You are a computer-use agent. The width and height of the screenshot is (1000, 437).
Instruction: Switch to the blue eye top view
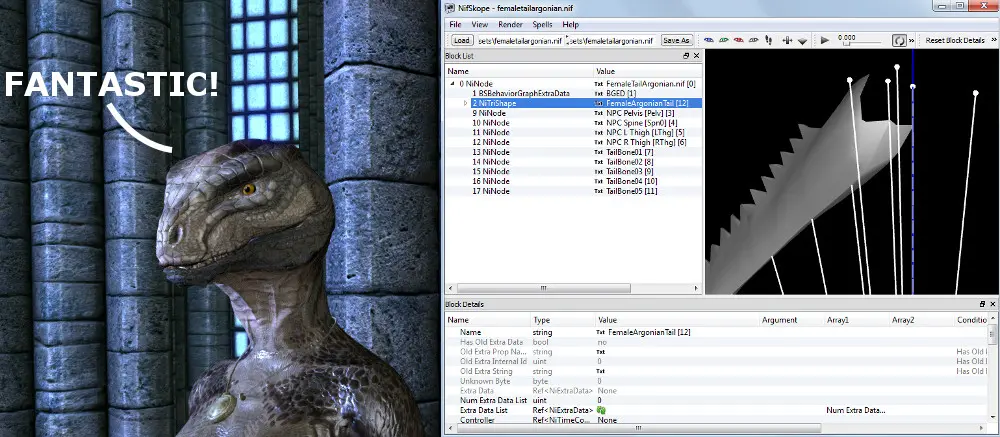pos(709,40)
